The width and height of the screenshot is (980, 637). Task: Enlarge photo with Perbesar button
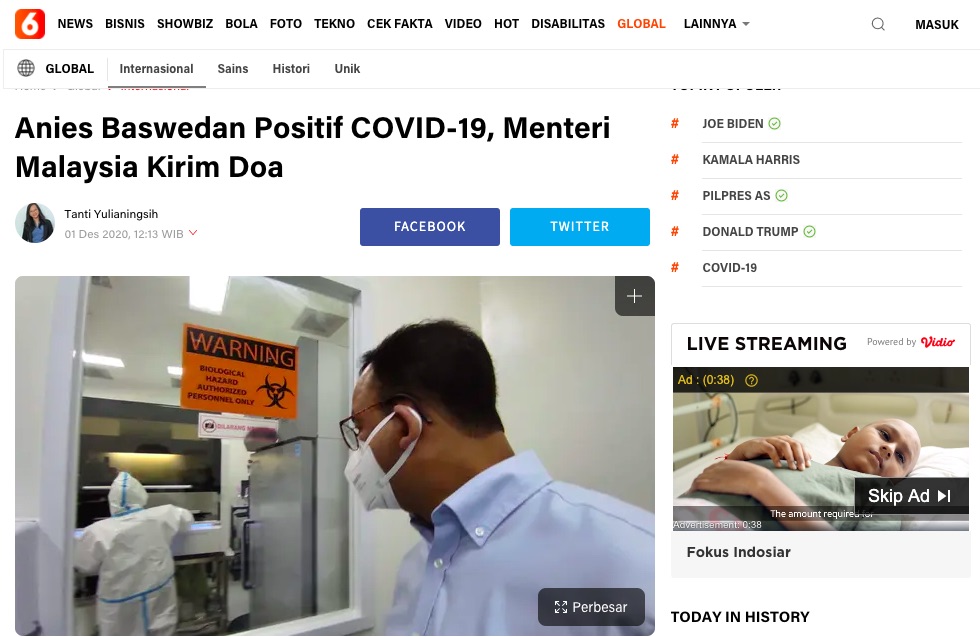pos(591,606)
